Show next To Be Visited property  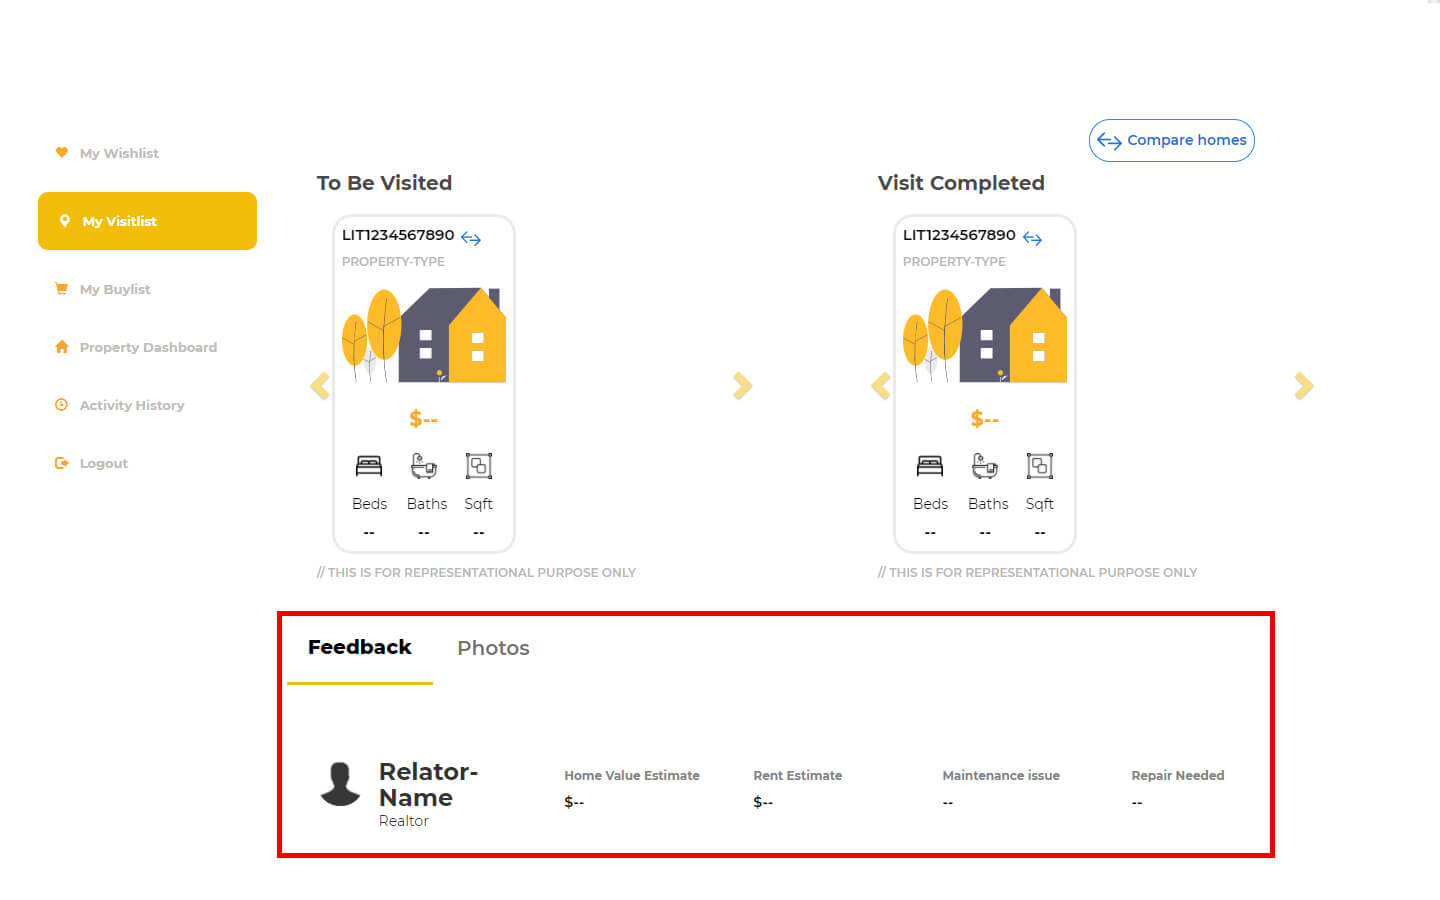[742, 386]
